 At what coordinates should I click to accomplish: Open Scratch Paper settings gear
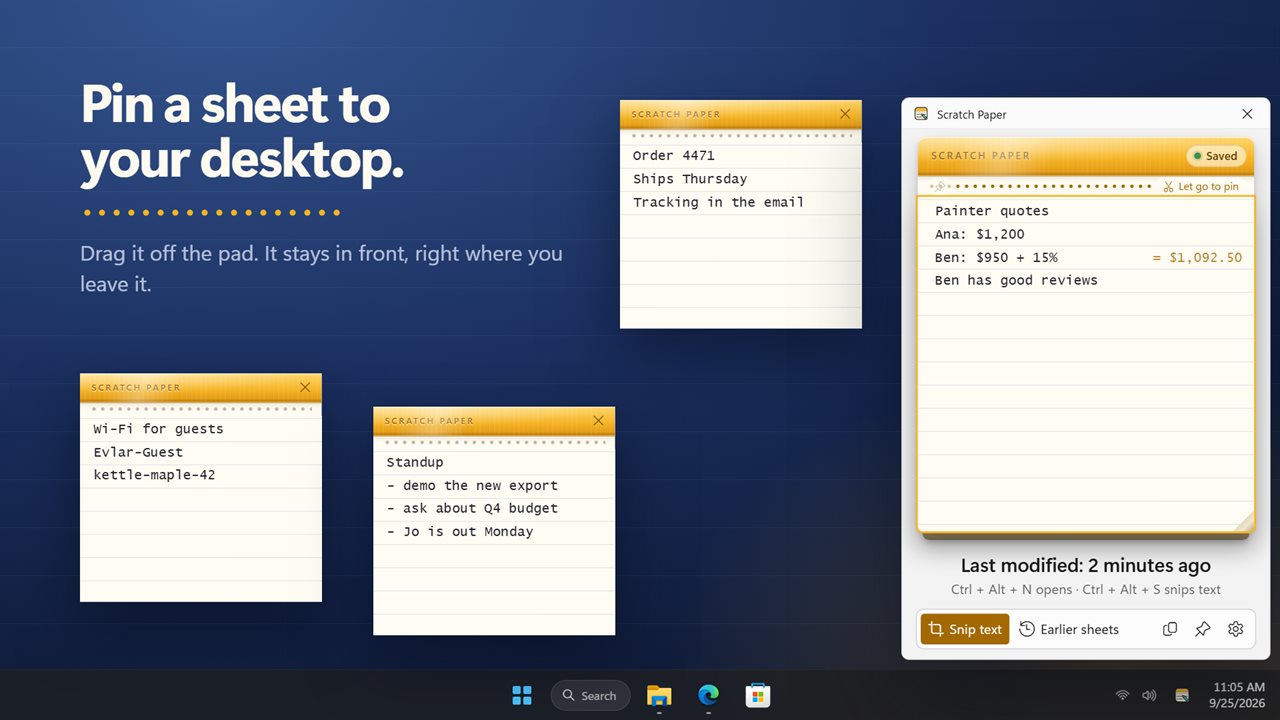pyautogui.click(x=1236, y=629)
